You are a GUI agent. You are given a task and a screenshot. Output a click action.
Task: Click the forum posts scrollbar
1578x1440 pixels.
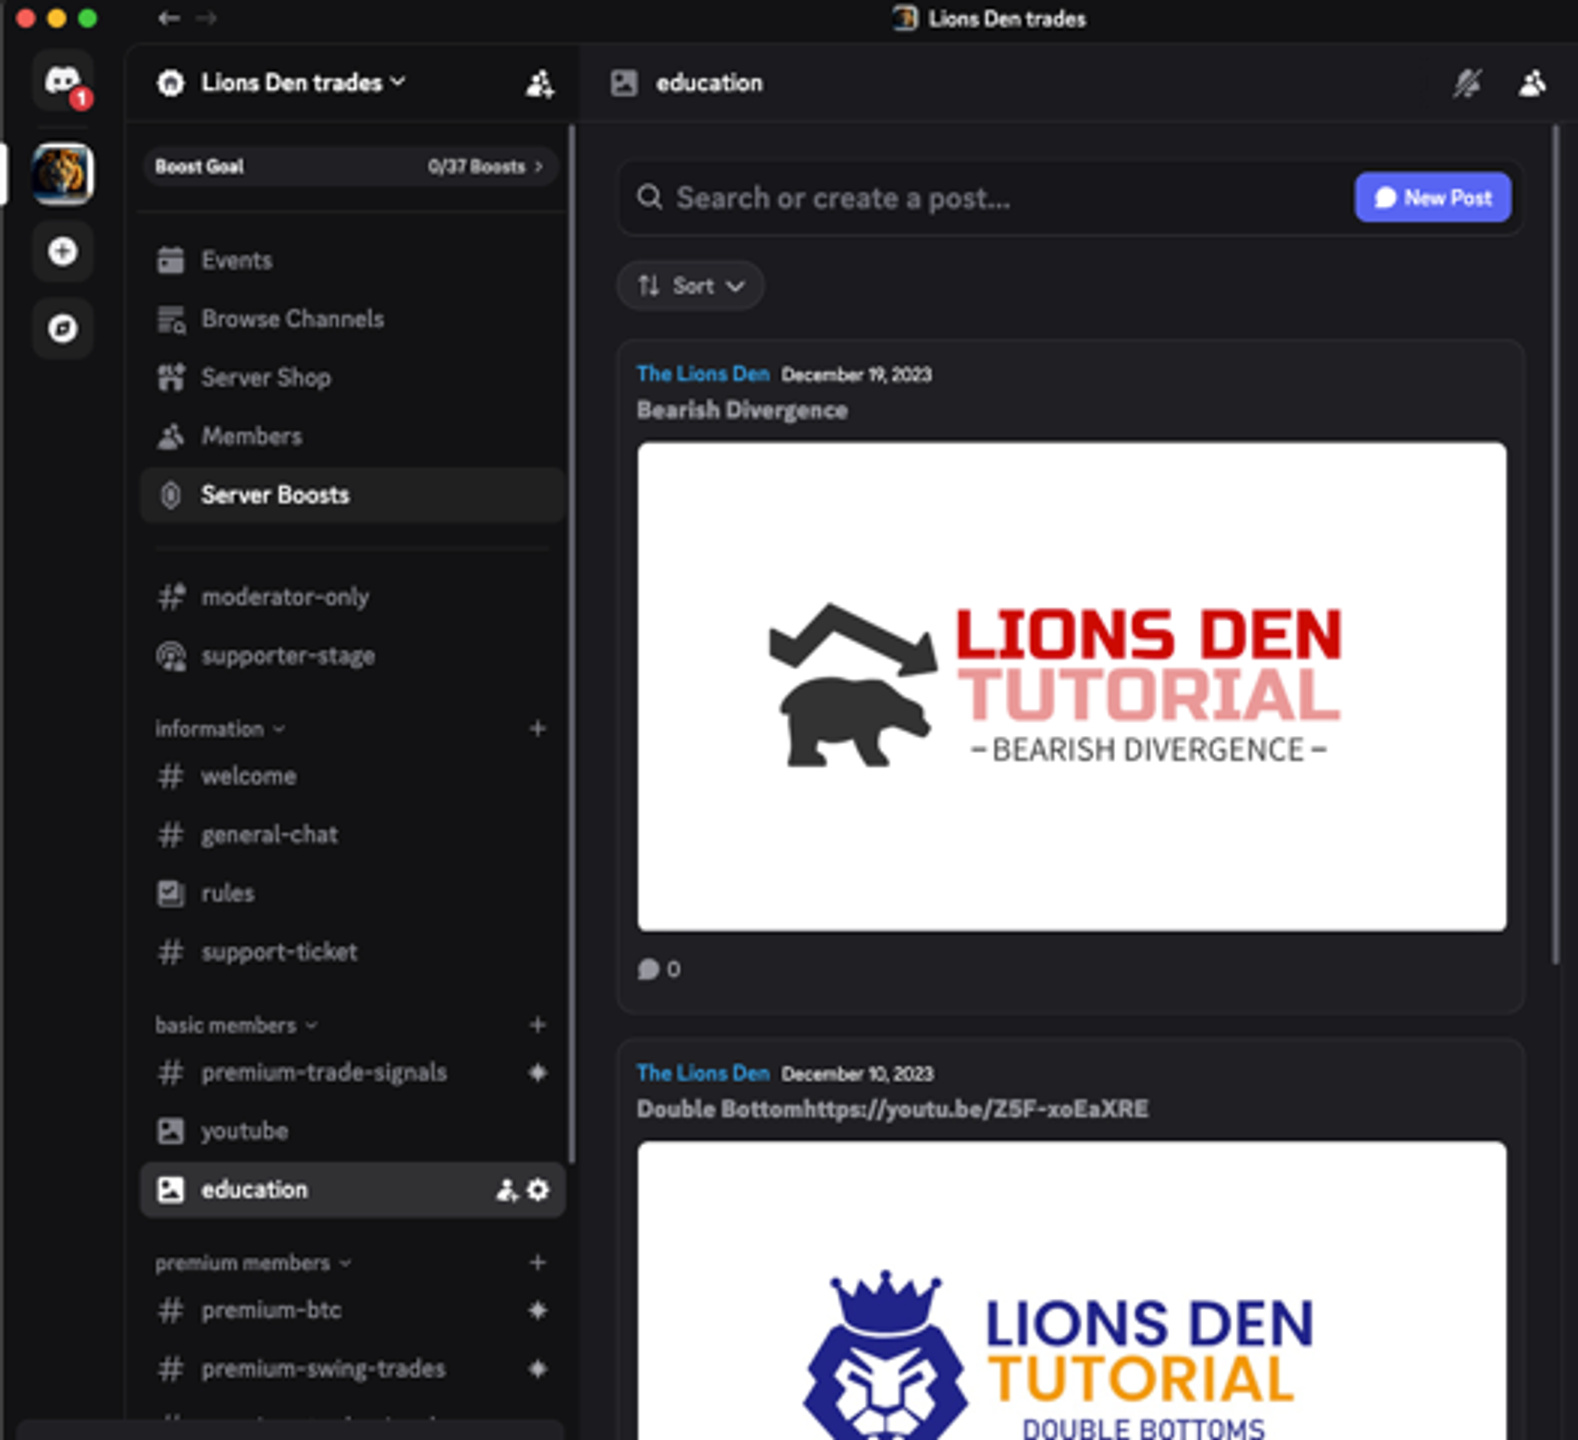coord(1555,545)
